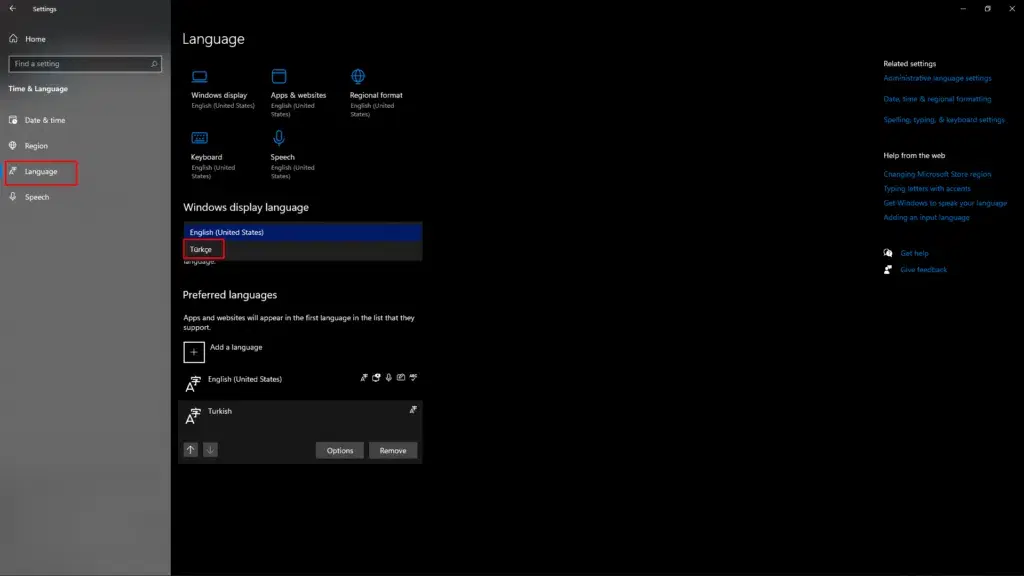Open Changing Microsoft Store region help link
The image size is (1024, 576).
(937, 174)
